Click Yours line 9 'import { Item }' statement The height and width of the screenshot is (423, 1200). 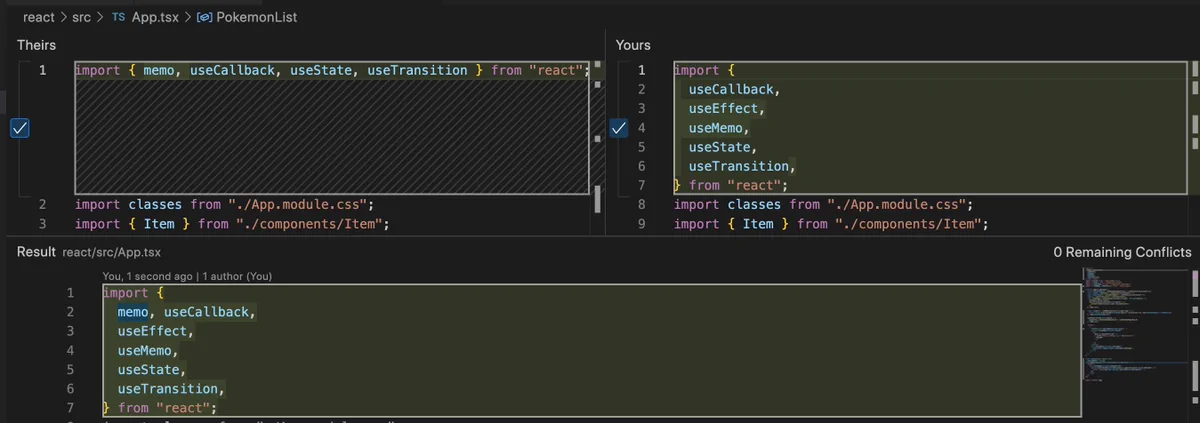831,224
